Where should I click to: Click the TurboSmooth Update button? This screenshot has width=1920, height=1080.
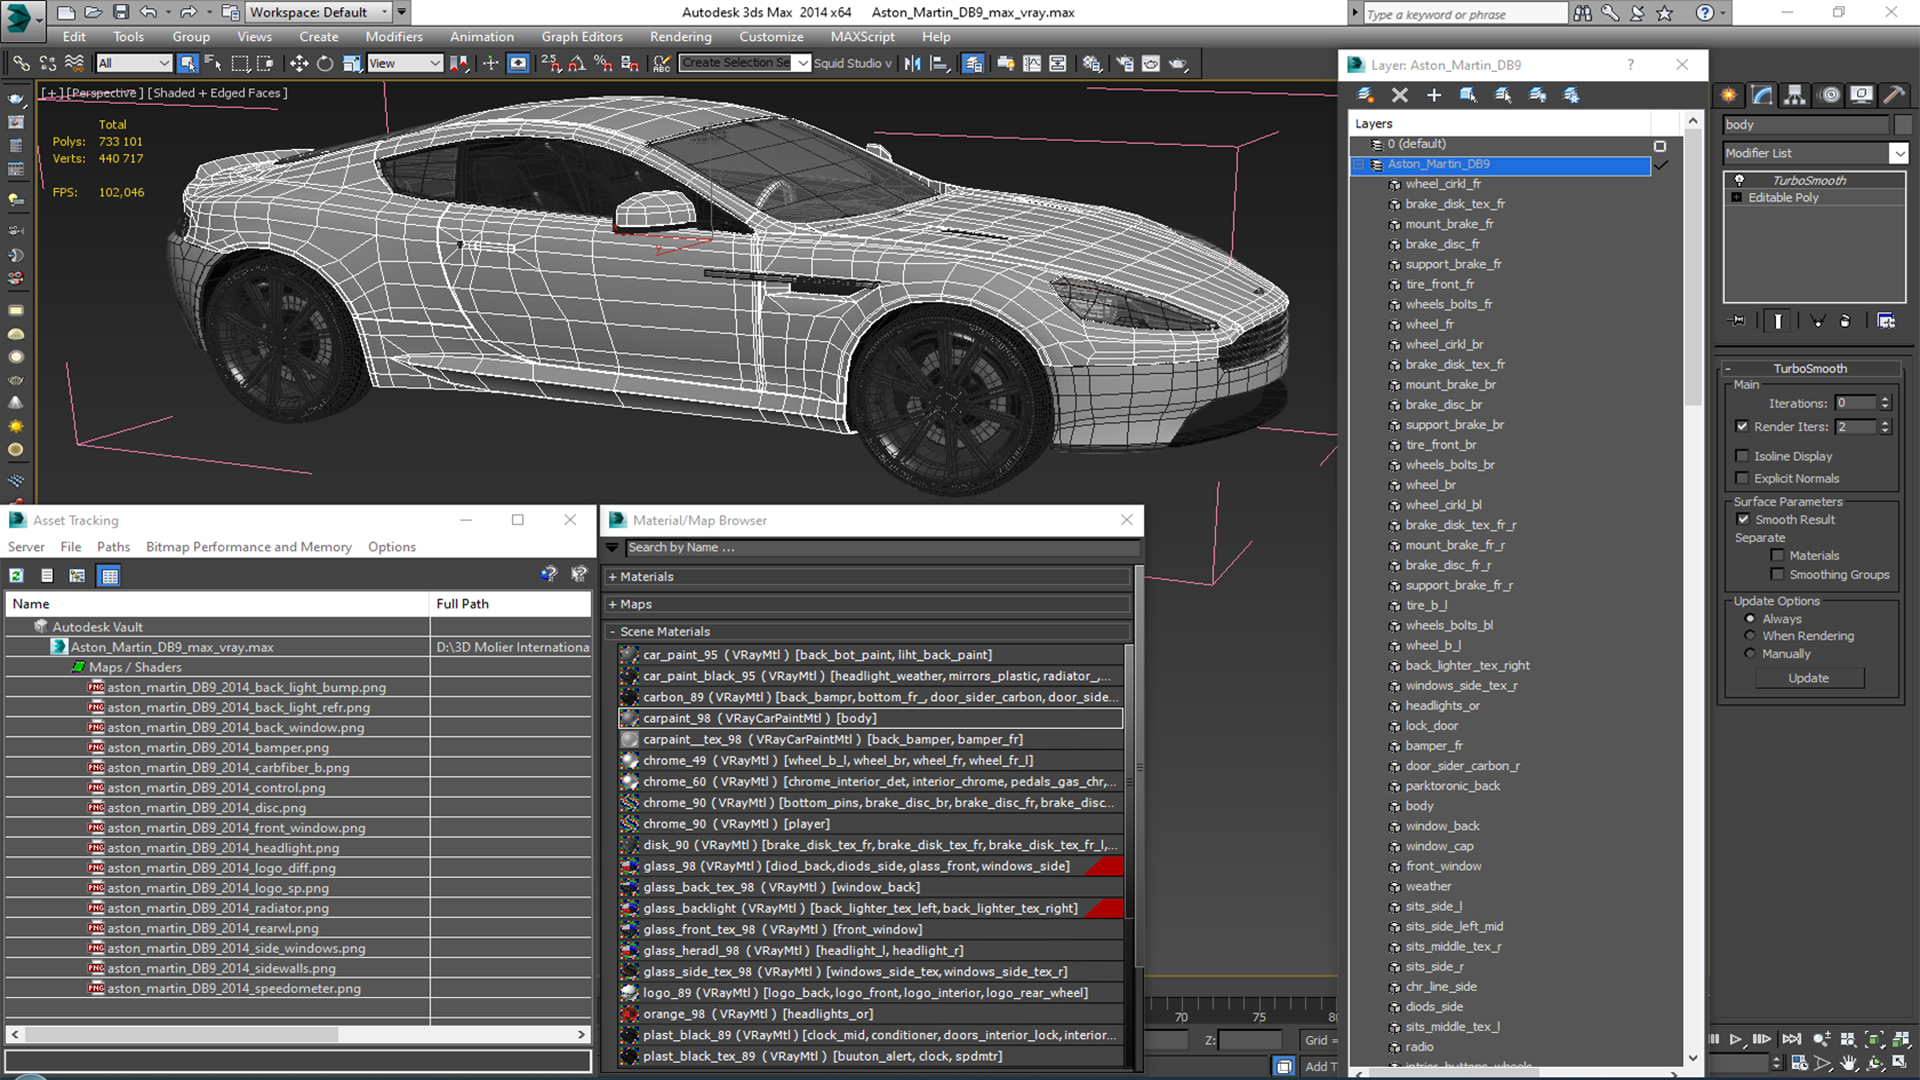[1808, 678]
